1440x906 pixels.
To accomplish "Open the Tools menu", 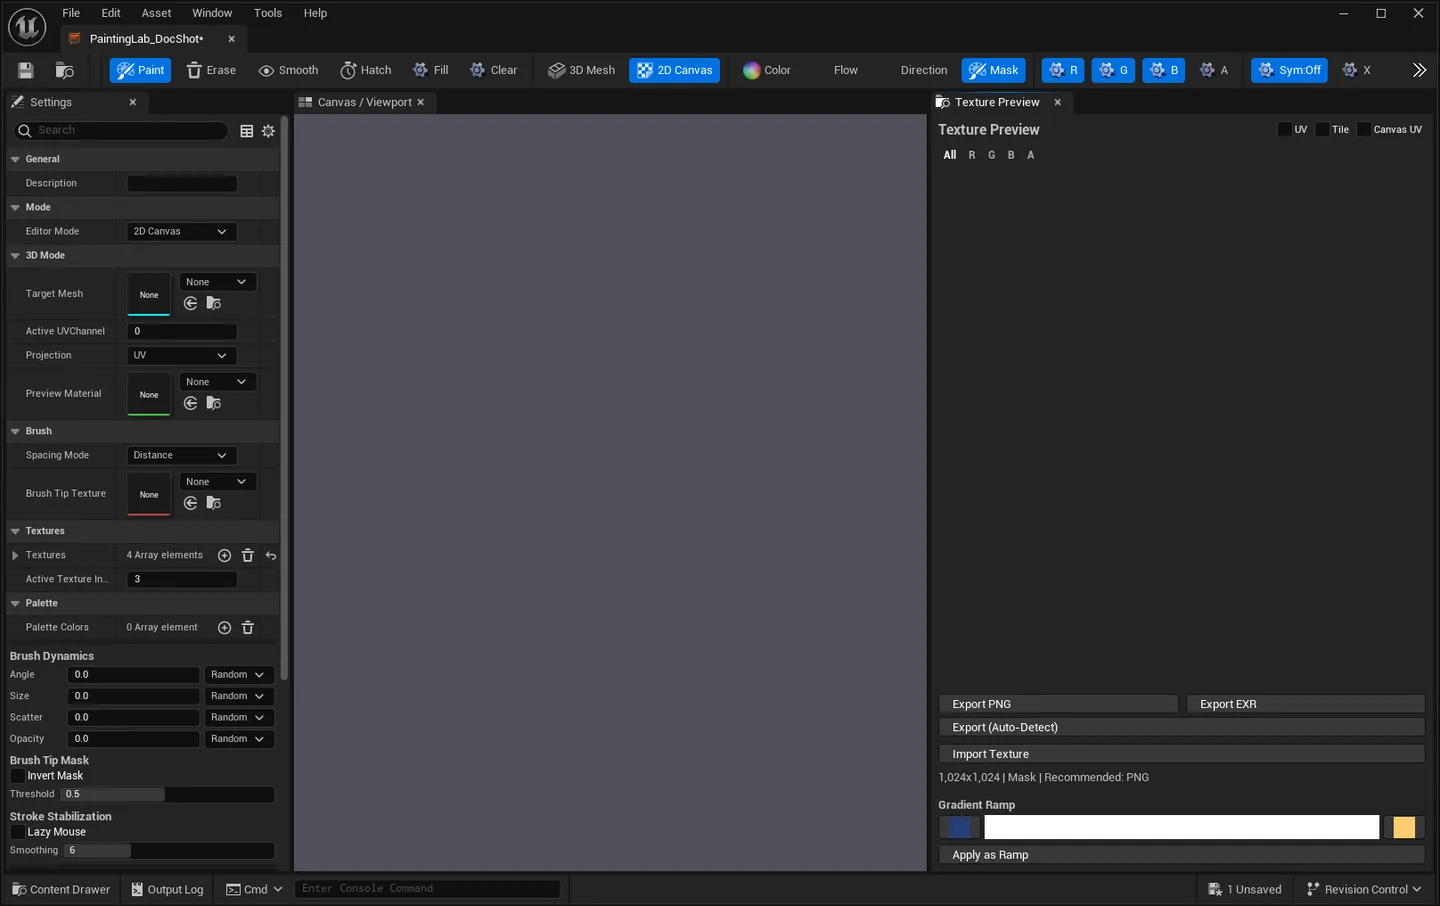I will (268, 13).
